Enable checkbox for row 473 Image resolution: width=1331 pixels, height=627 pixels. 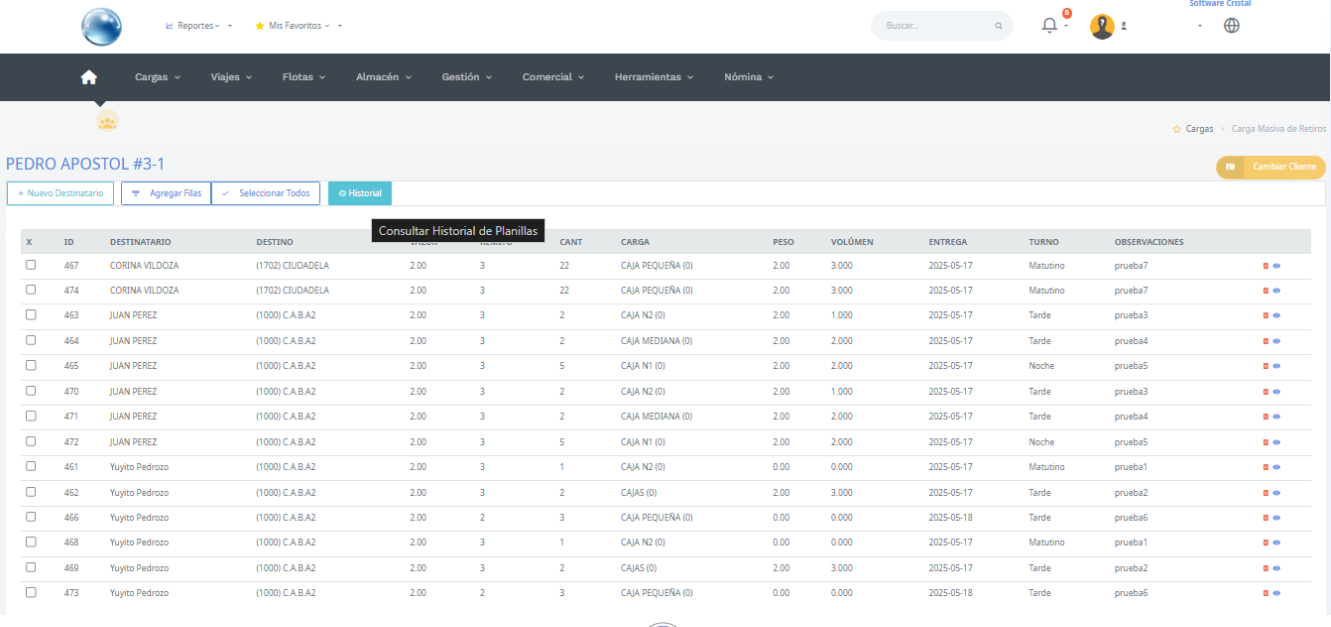click(31, 592)
